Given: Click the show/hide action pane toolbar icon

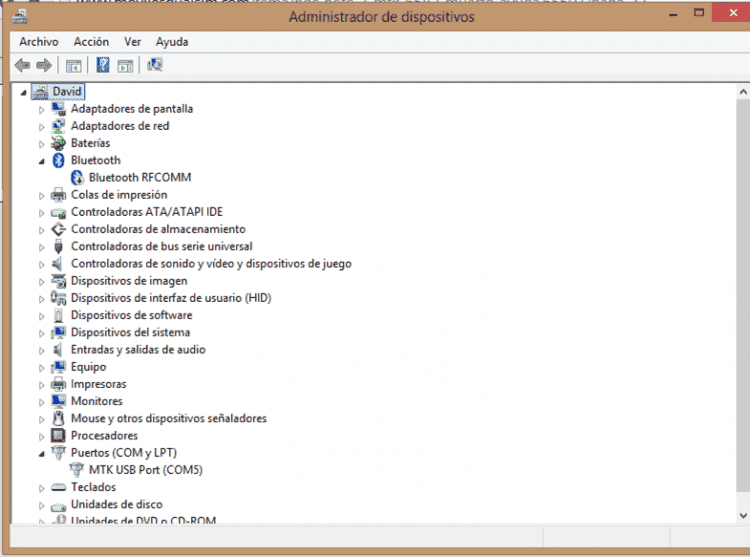Looking at the screenshot, I should pos(125,66).
